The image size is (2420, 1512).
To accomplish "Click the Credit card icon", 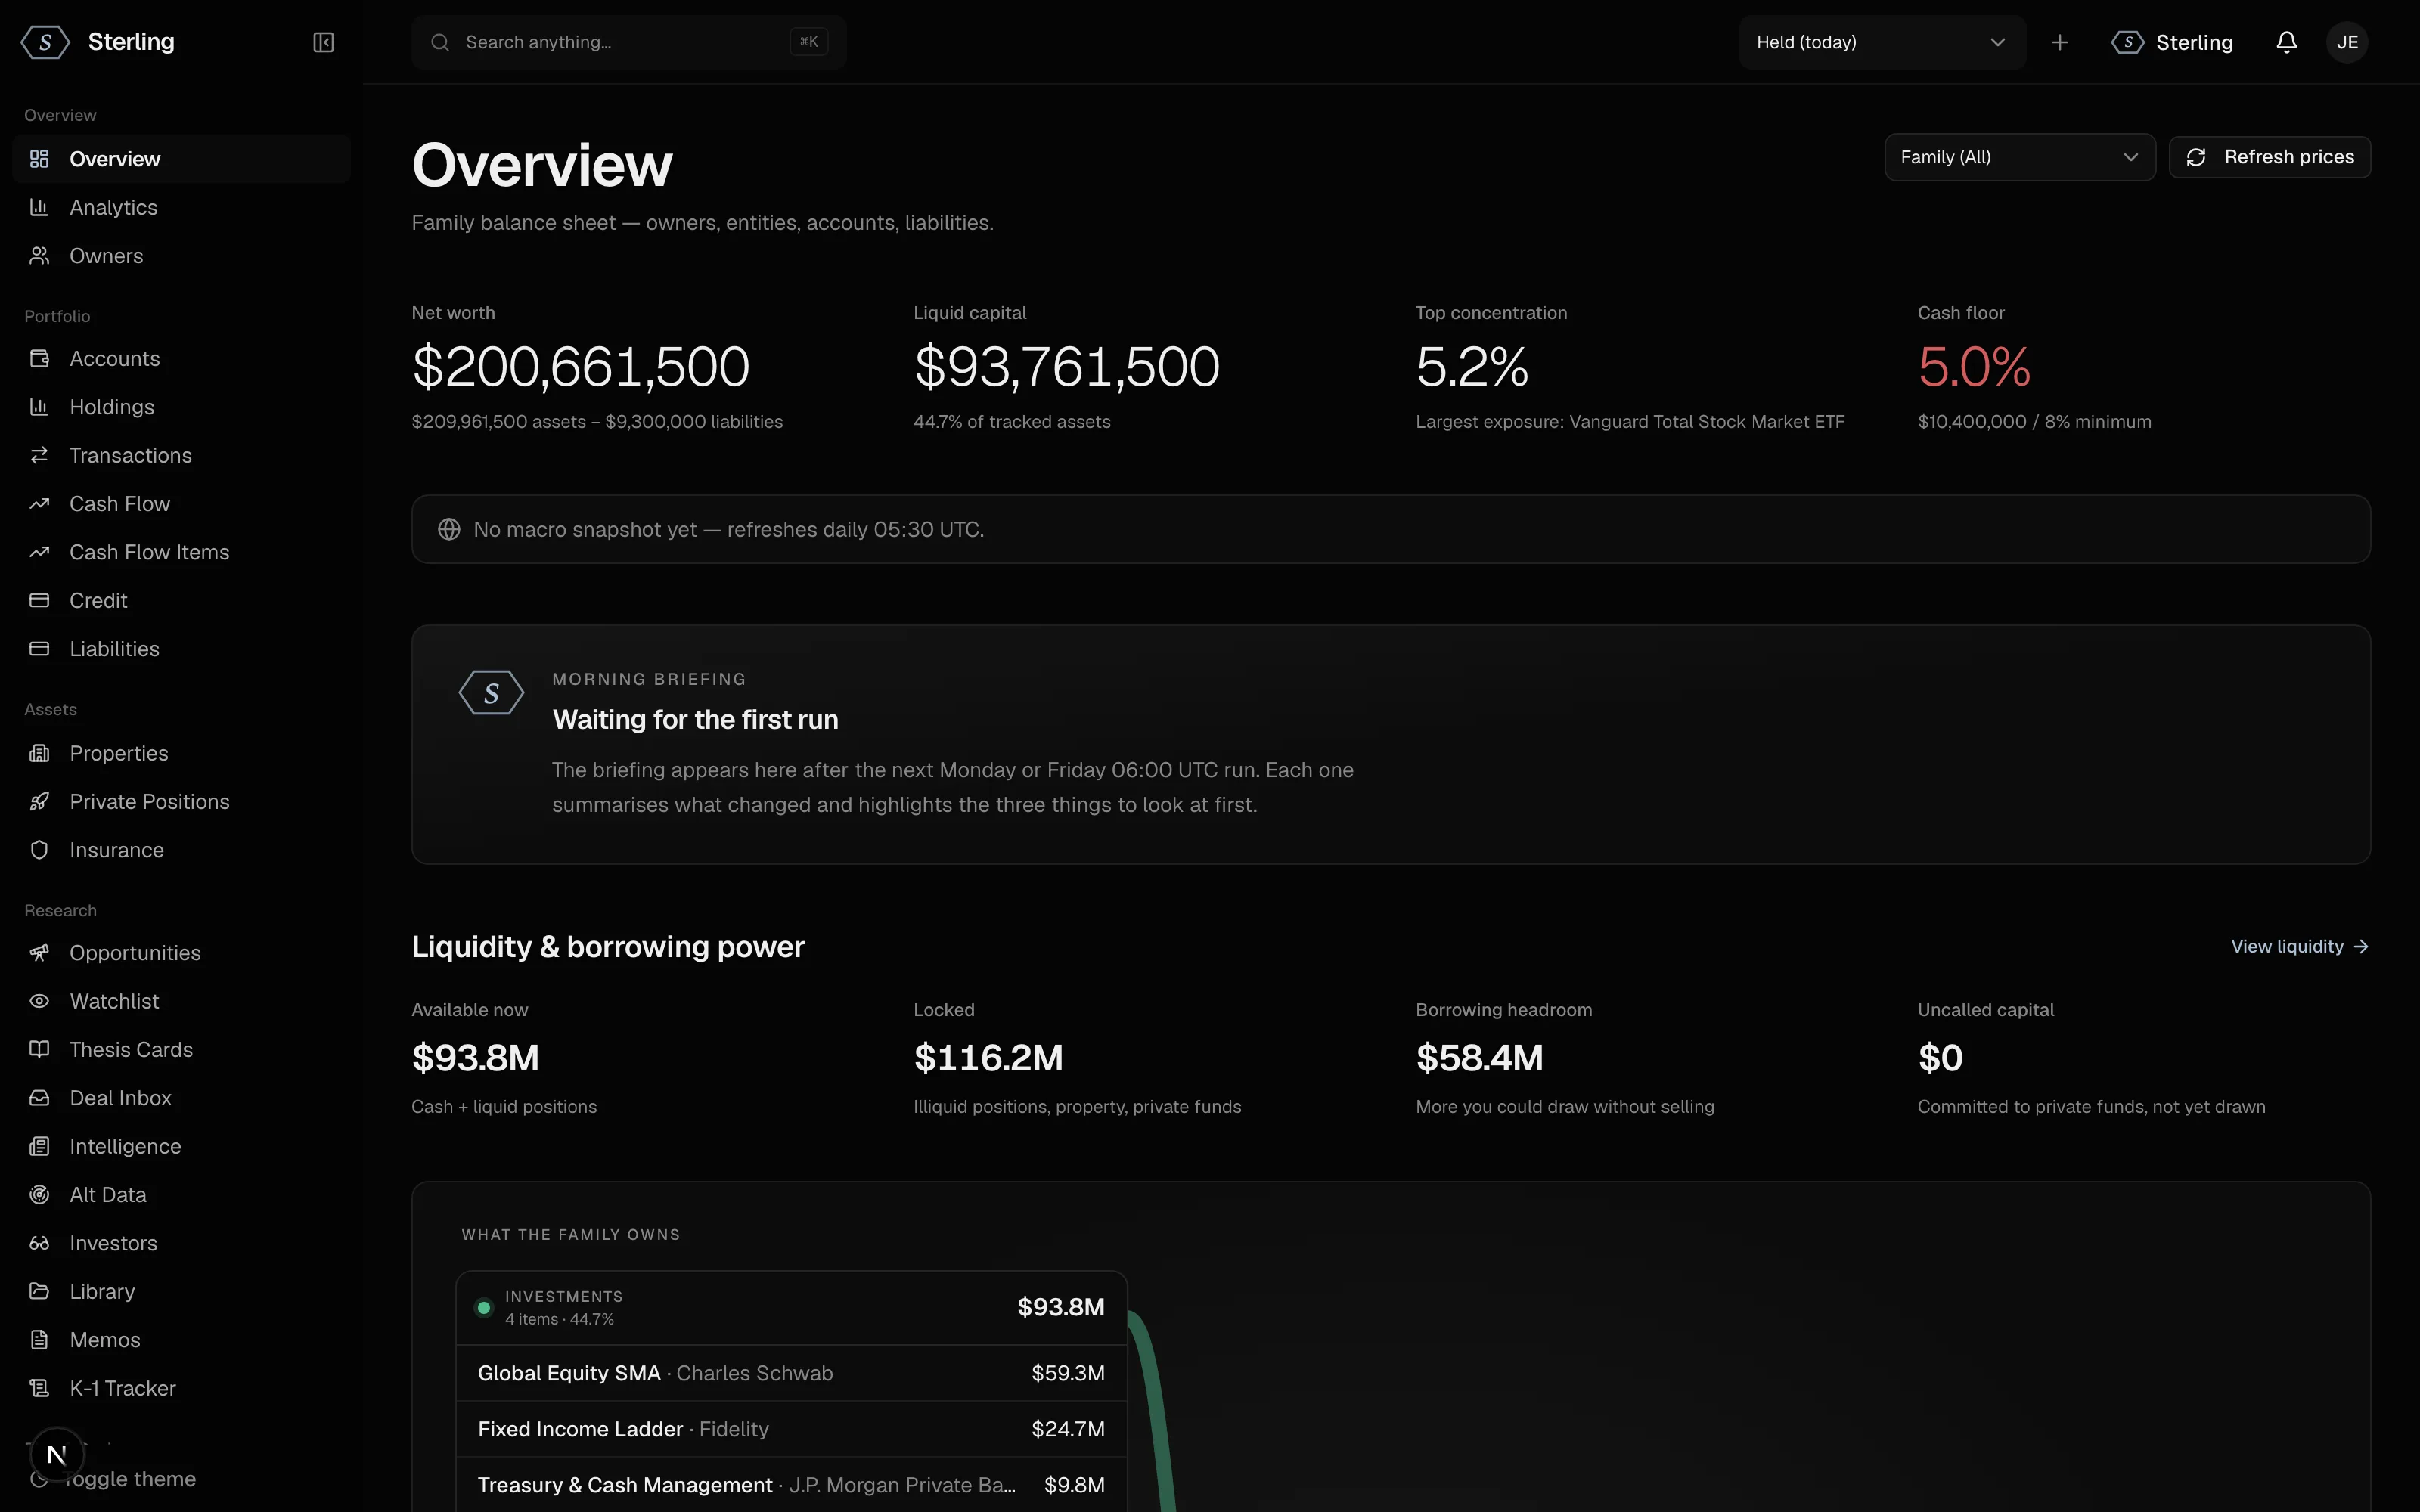I will 39,600.
